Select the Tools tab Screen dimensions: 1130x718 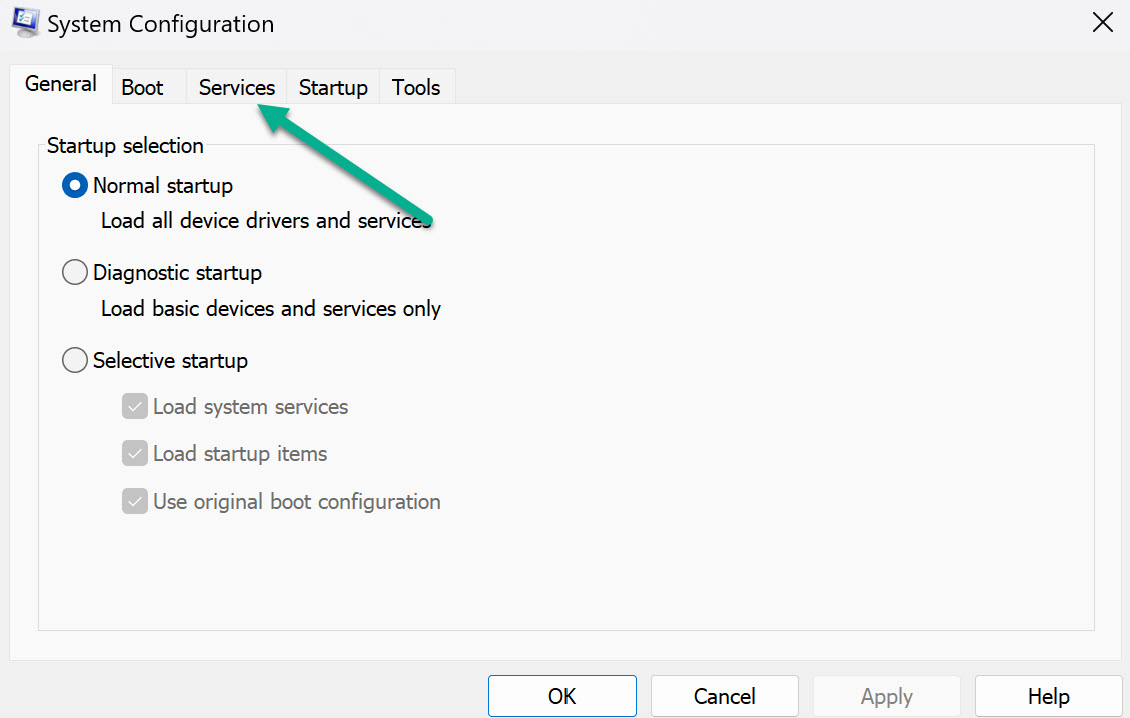pyautogui.click(x=416, y=87)
